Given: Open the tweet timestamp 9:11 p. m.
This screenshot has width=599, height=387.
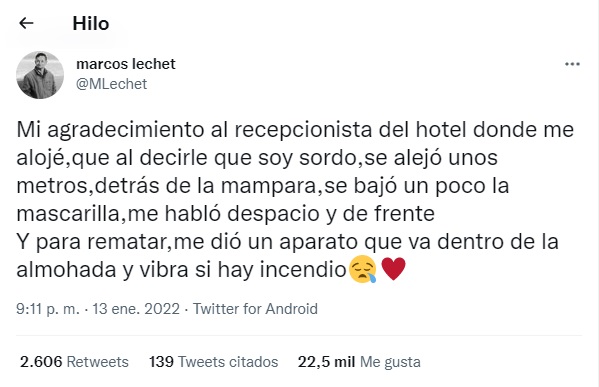Looking at the screenshot, I should point(48,309).
